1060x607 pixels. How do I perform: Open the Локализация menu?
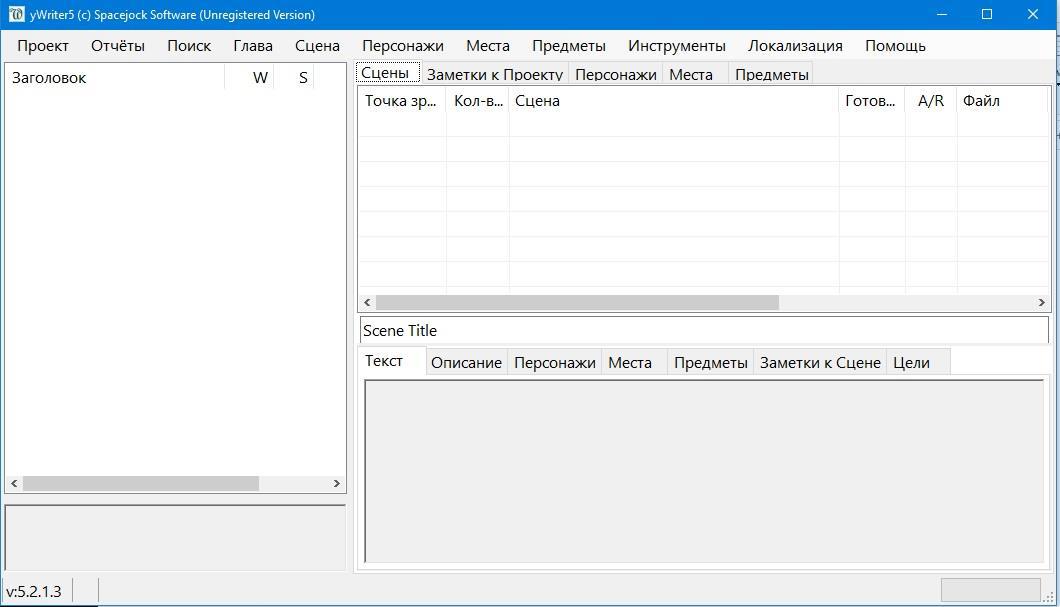pyautogui.click(x=795, y=46)
